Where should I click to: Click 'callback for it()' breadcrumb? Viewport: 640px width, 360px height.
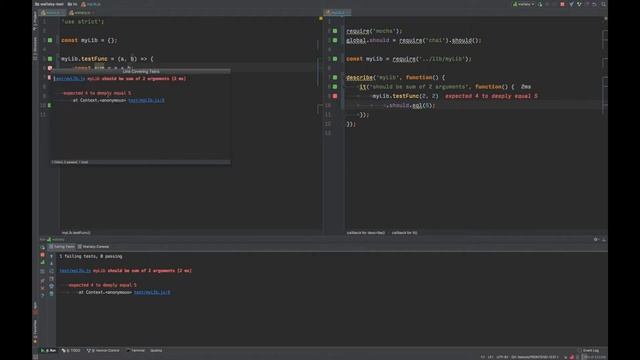coord(404,233)
